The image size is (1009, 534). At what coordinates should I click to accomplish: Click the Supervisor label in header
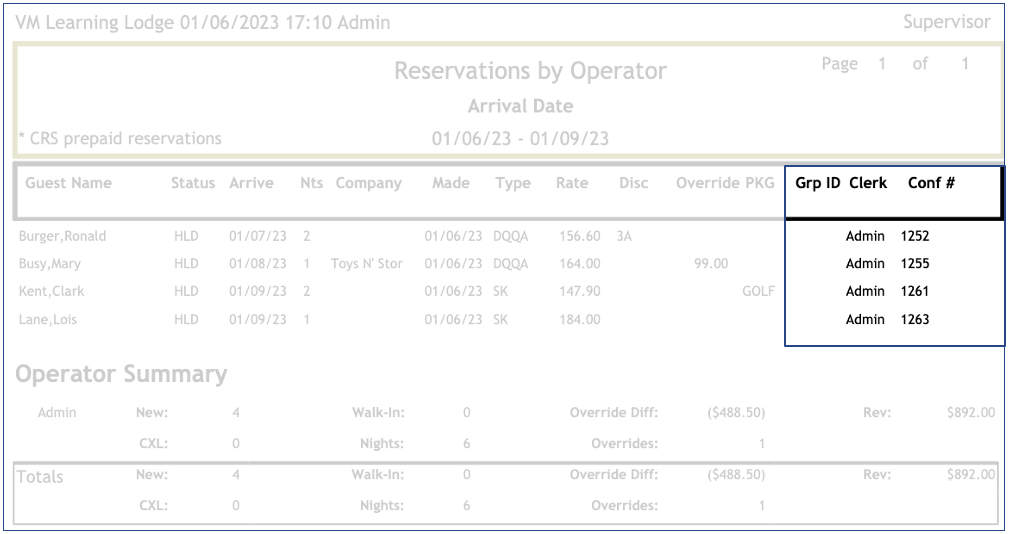[946, 22]
